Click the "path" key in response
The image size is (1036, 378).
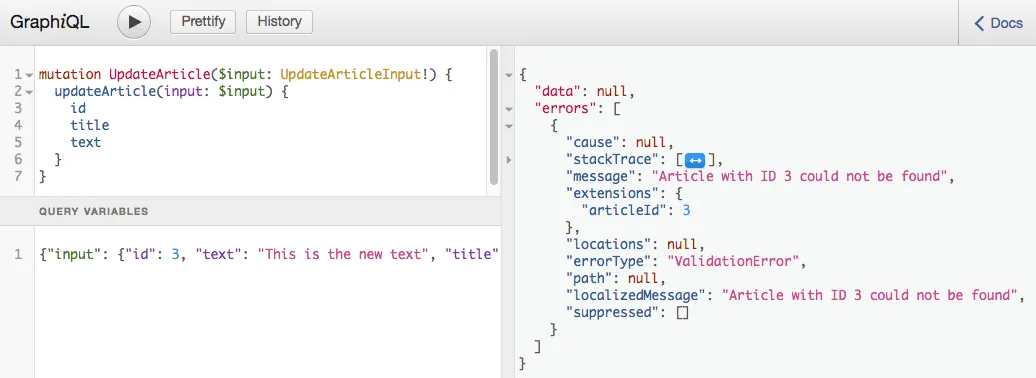tap(589, 278)
